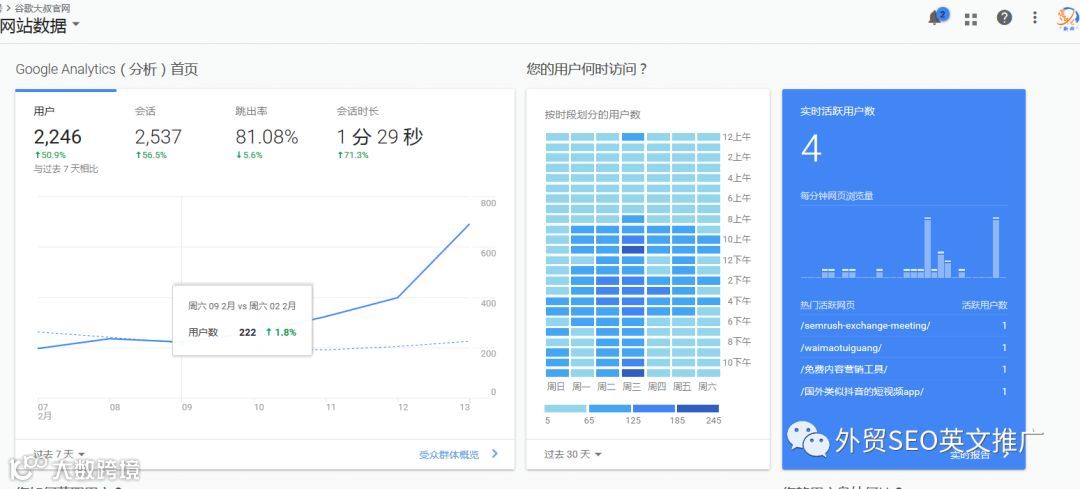Click the 2,246 users value

(57, 136)
